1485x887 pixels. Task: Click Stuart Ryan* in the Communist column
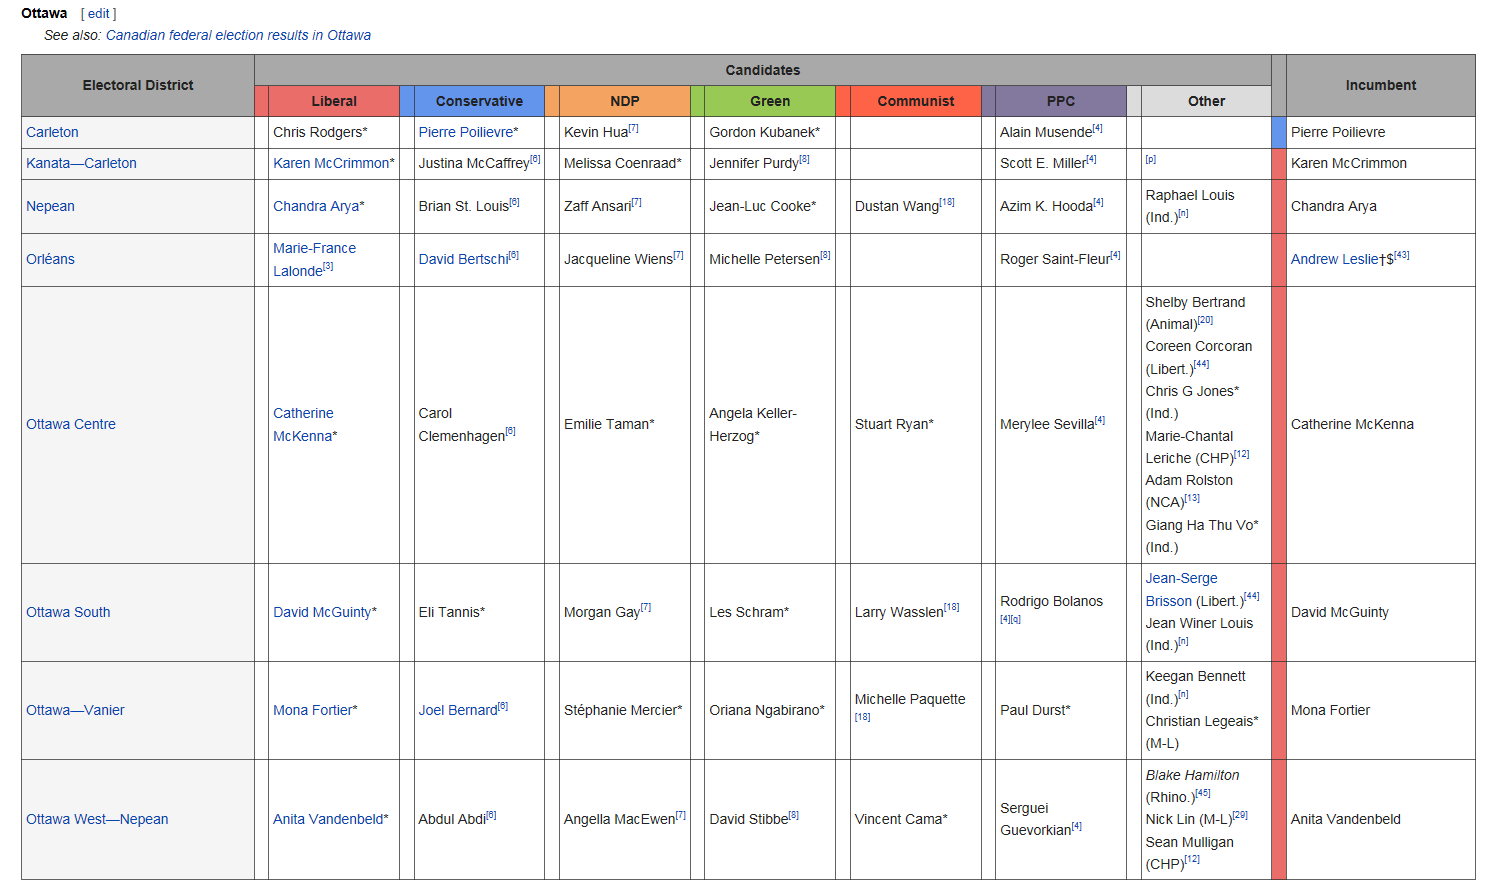tap(894, 424)
